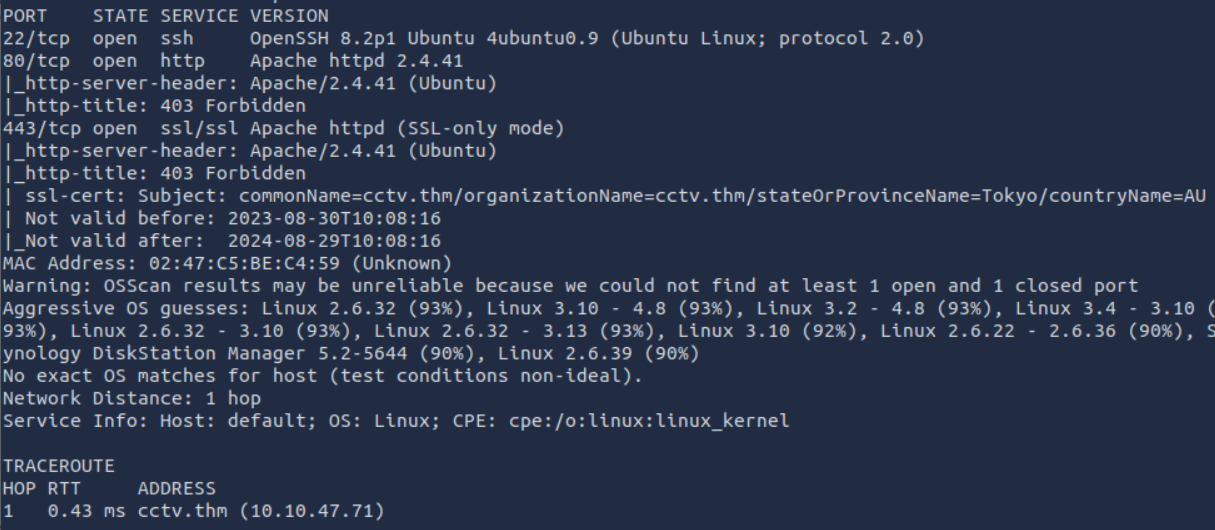Click the 22/tcp port entry
Screen dimensions: 1215x530
30,39
